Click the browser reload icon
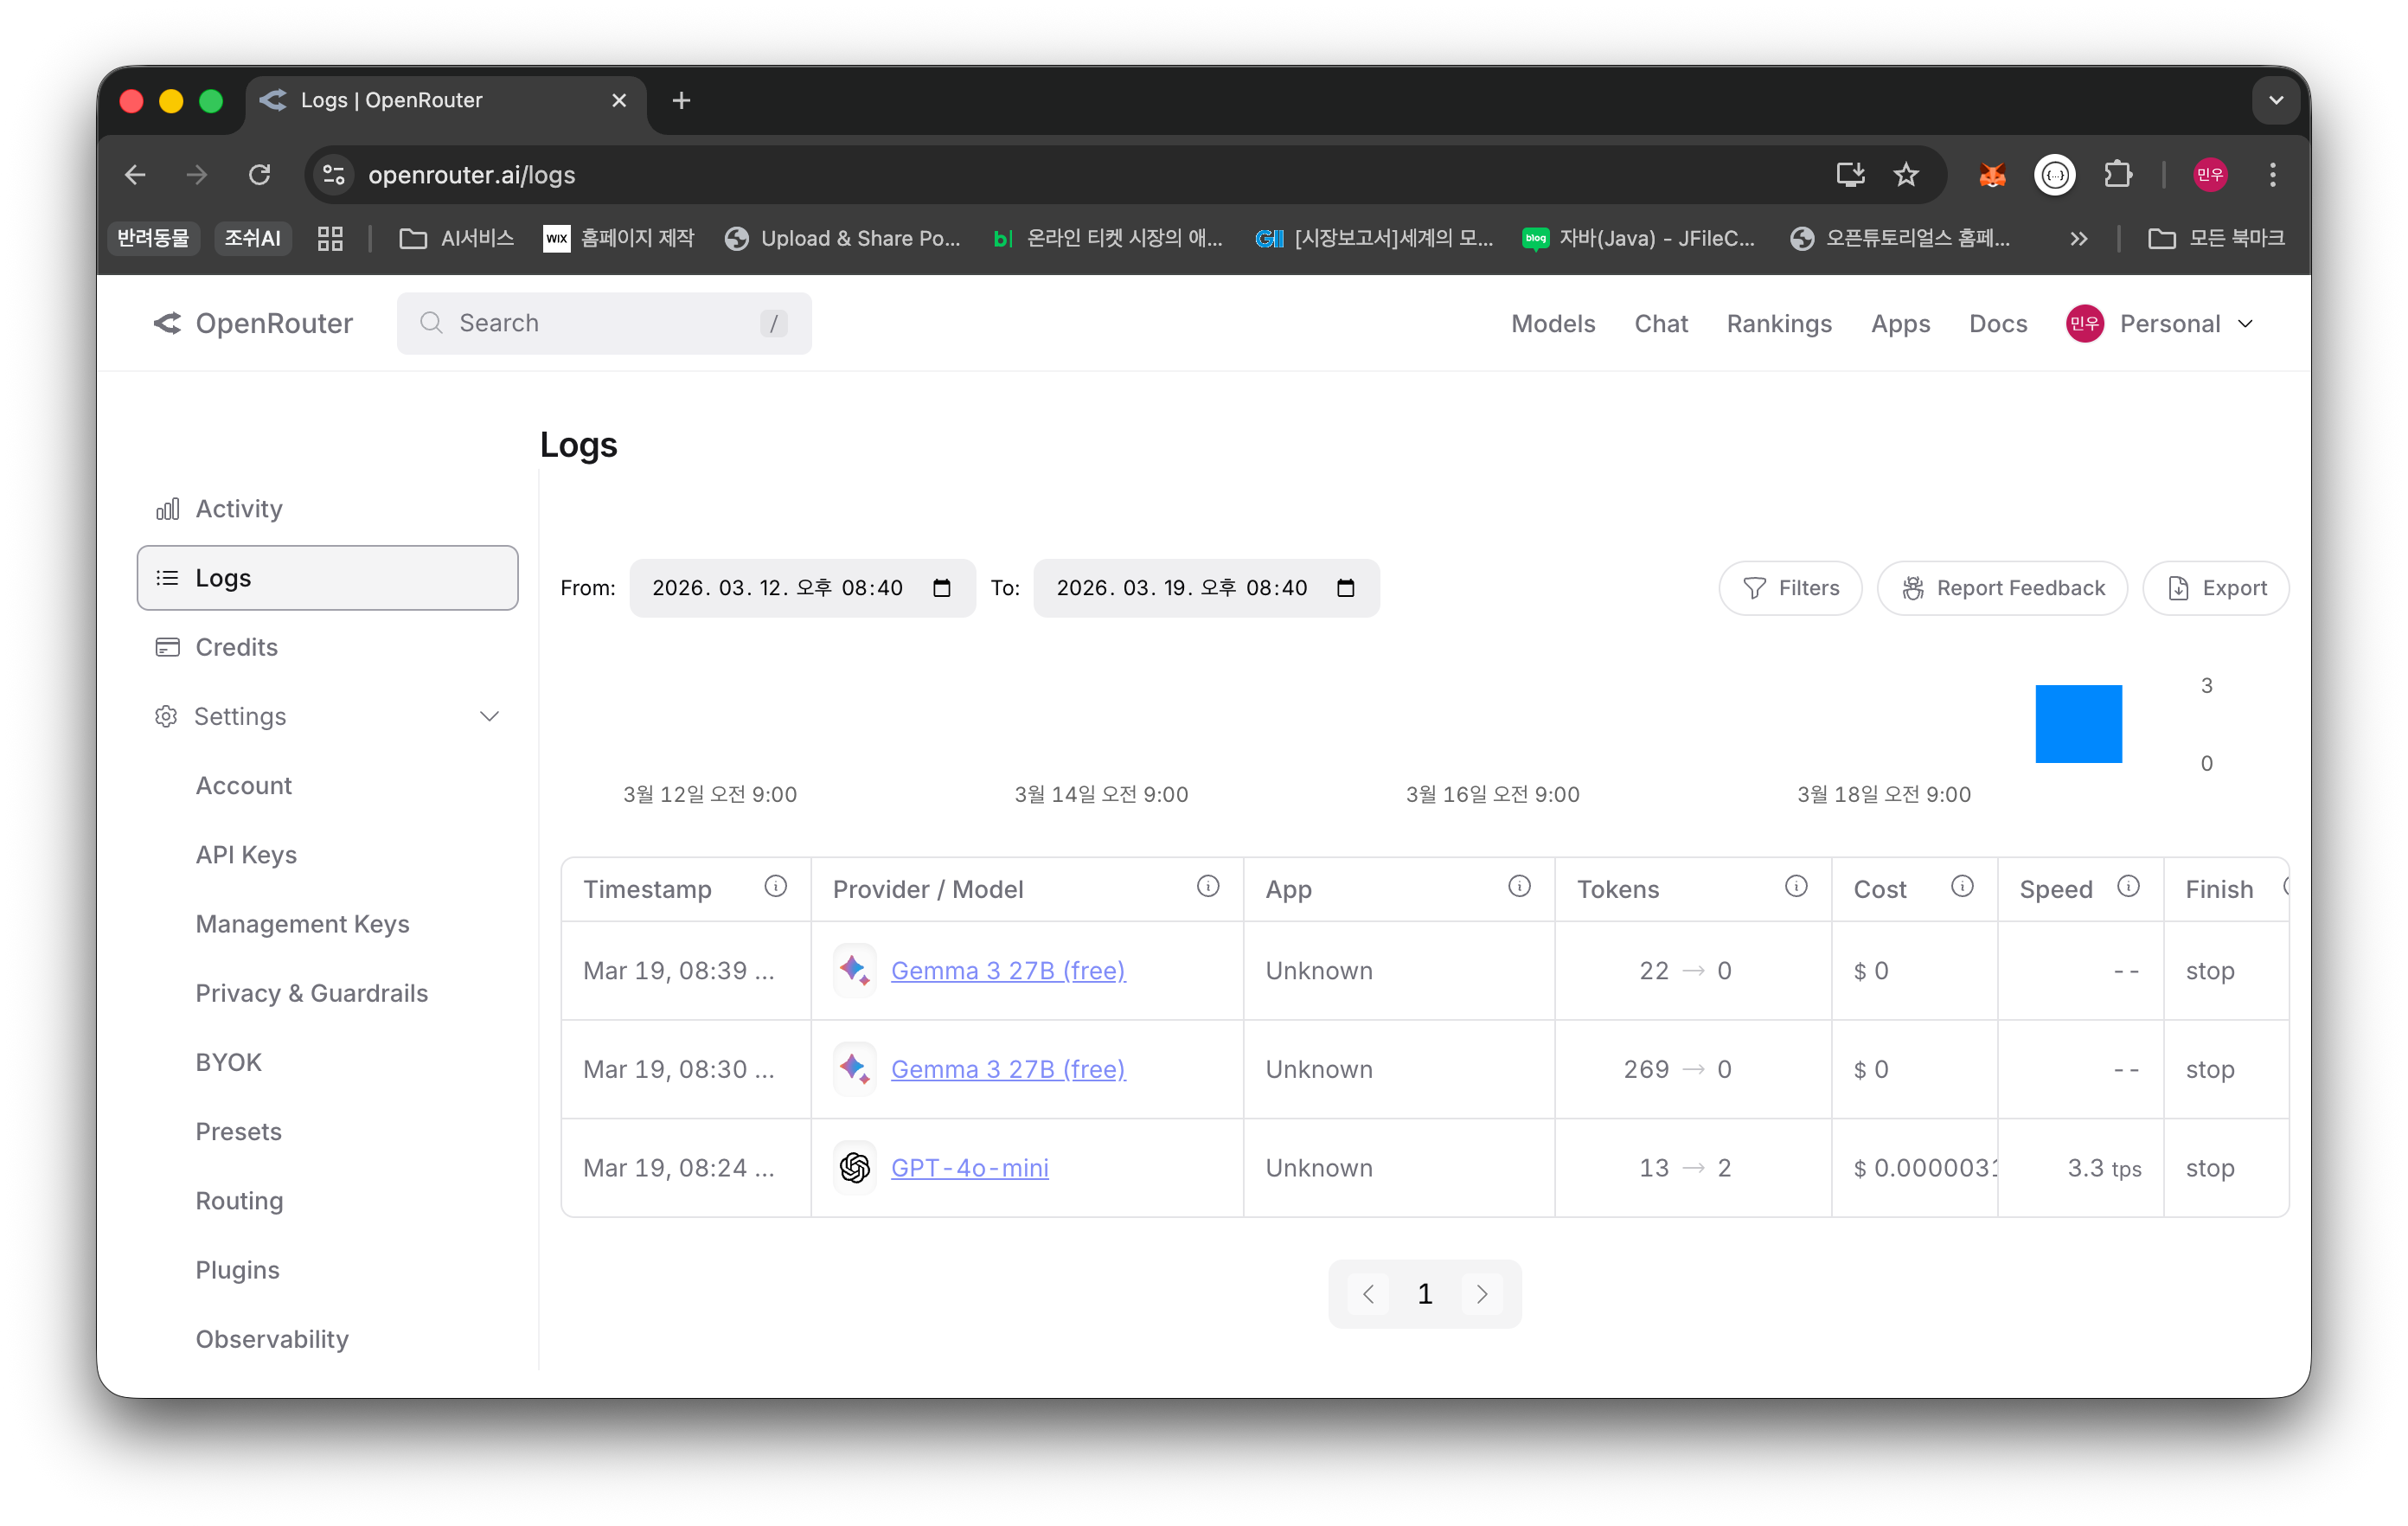Screen dimensions: 2408x1526 pos(260,175)
